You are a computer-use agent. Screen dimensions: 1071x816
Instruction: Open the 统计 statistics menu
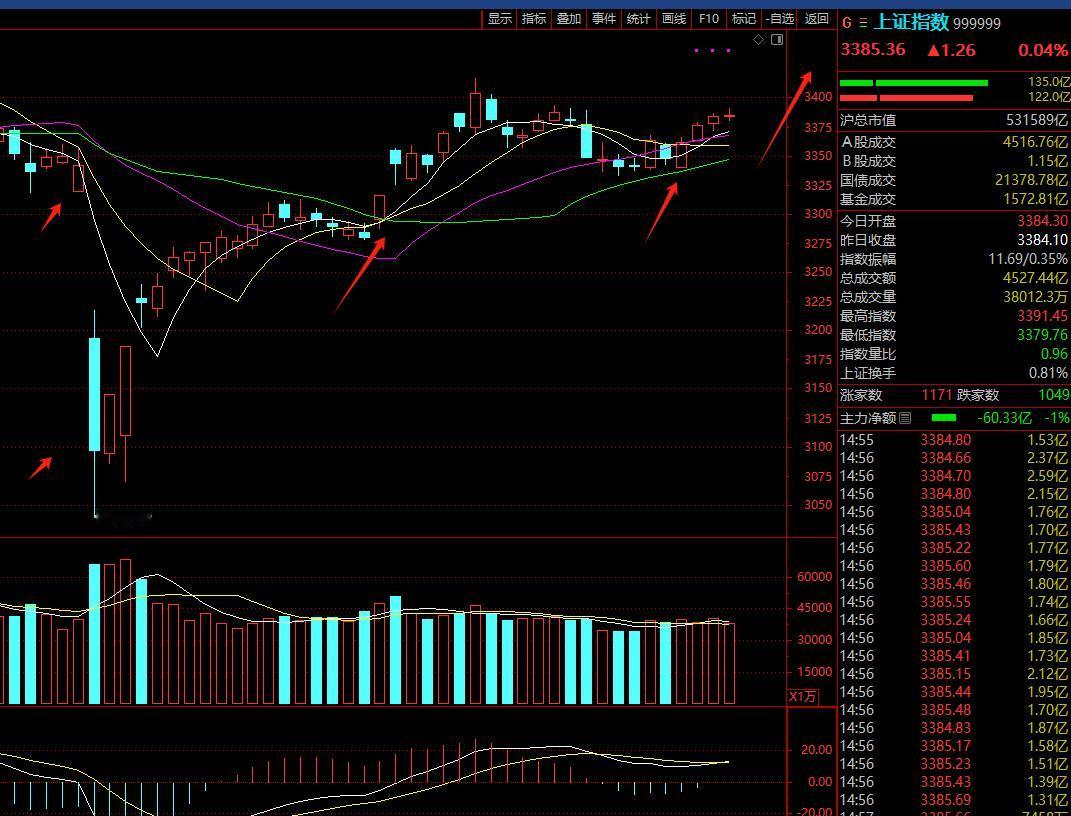click(639, 19)
